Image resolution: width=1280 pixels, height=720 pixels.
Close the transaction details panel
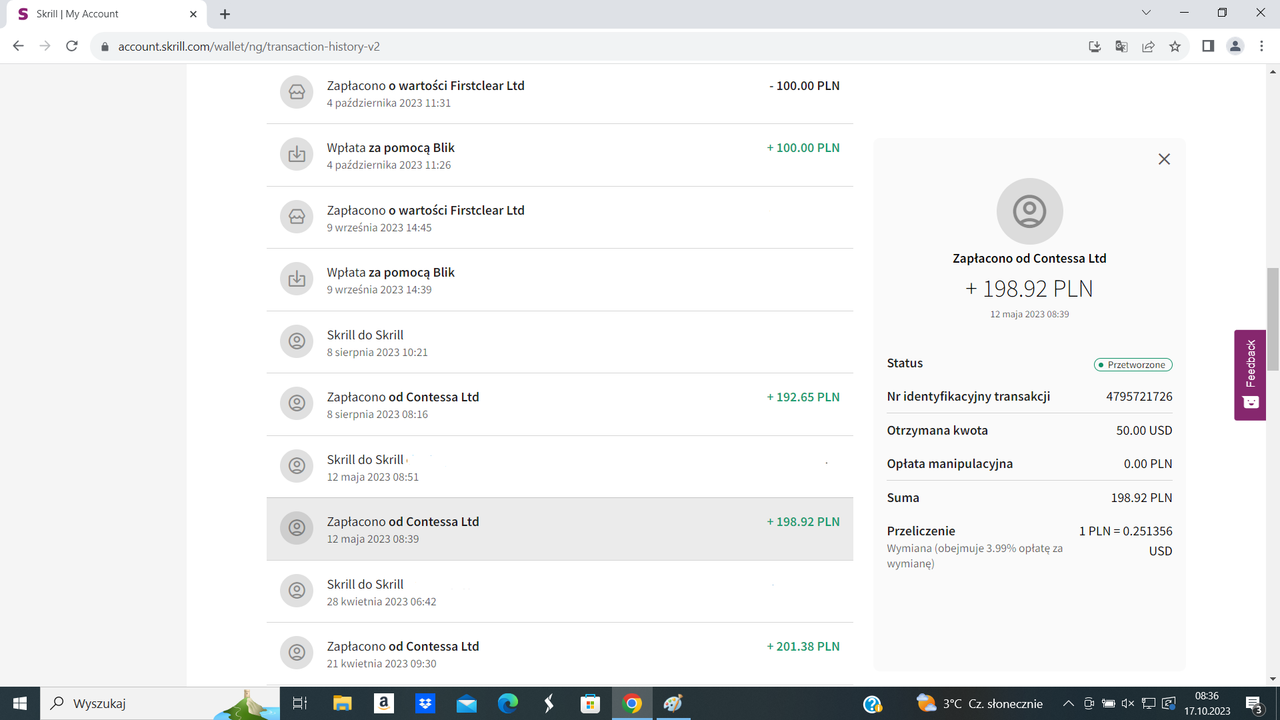[x=1164, y=159]
